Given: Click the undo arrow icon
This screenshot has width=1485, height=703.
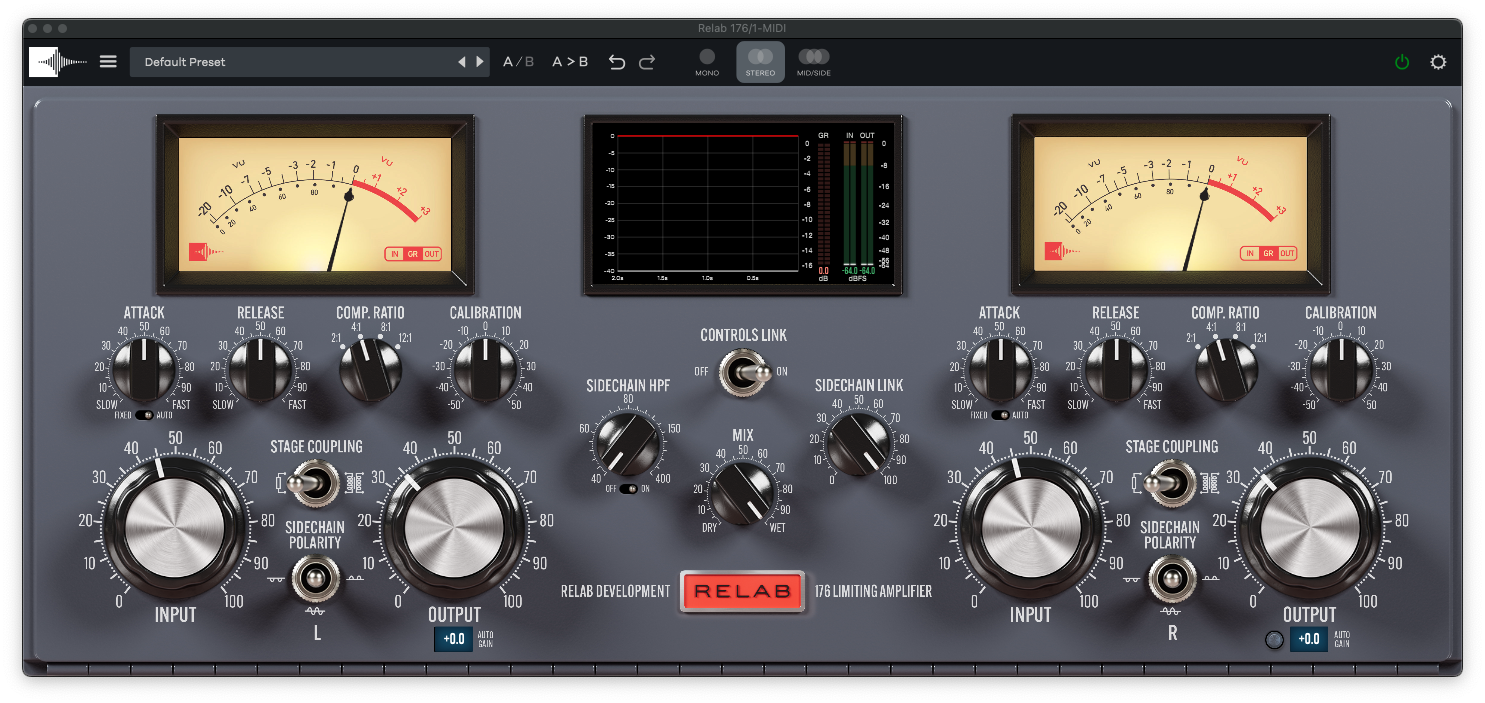Looking at the screenshot, I should [x=617, y=62].
